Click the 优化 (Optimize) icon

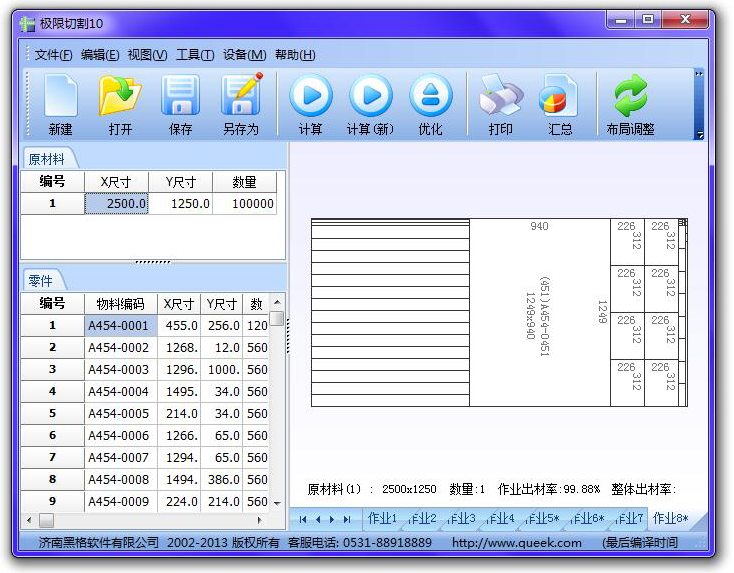pyautogui.click(x=430, y=96)
